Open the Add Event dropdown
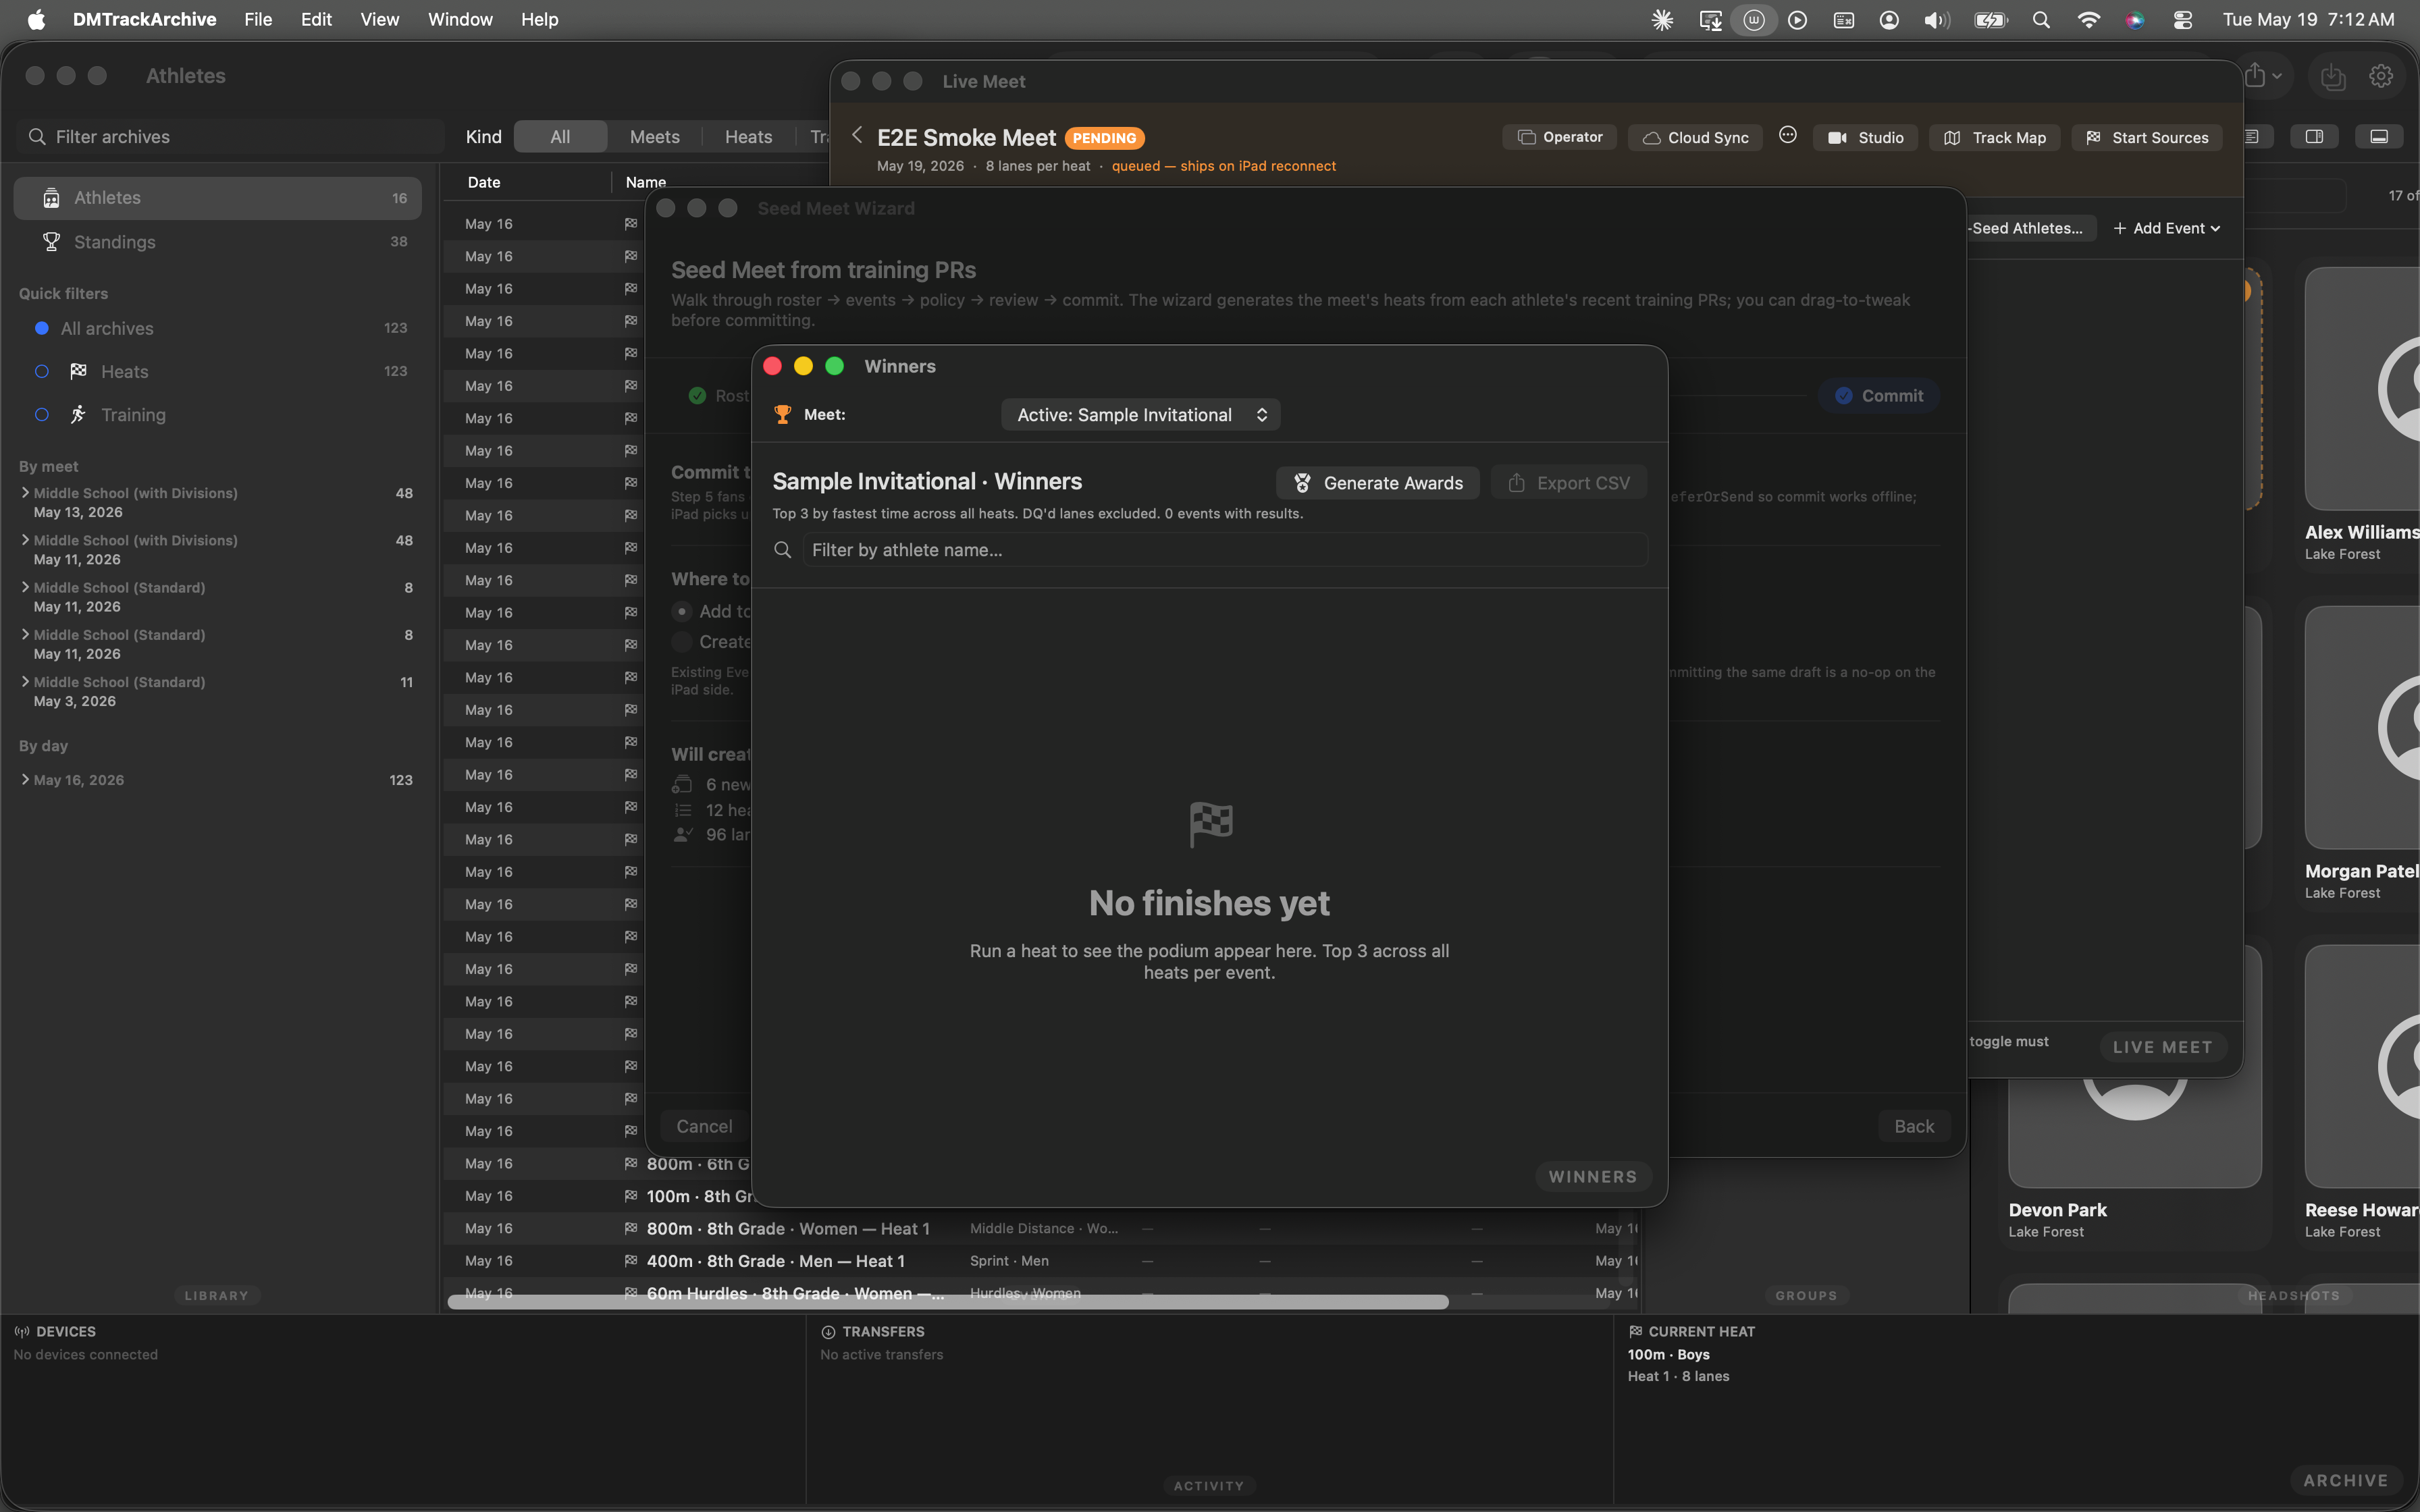Viewport: 2420px width, 1512px height. point(2166,228)
